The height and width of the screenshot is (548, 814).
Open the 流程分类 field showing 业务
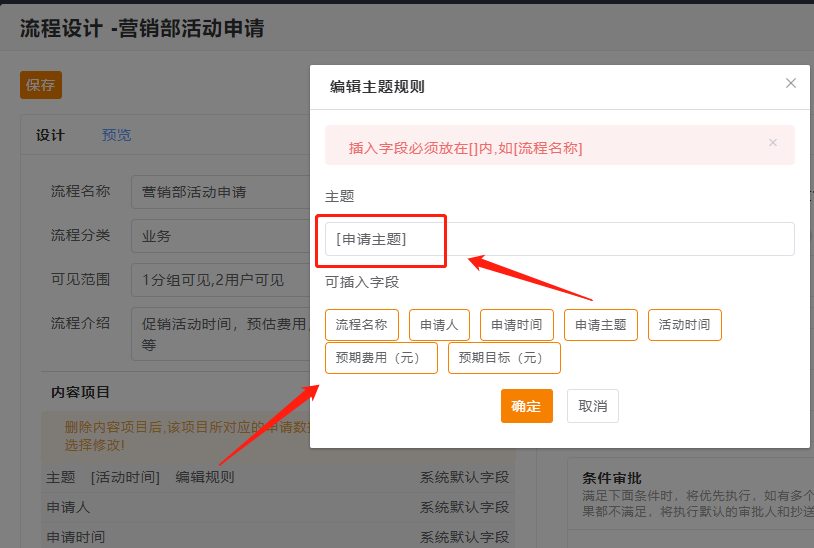220,236
